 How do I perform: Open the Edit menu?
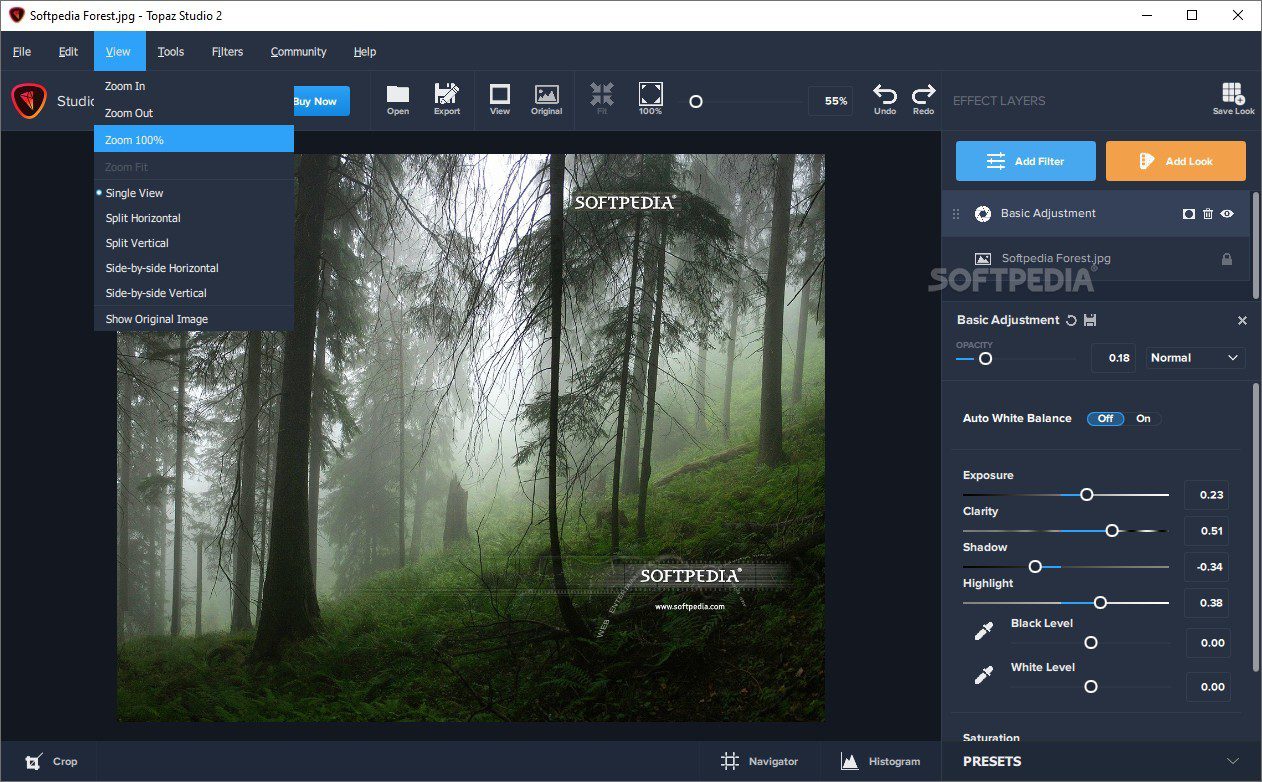pos(68,52)
